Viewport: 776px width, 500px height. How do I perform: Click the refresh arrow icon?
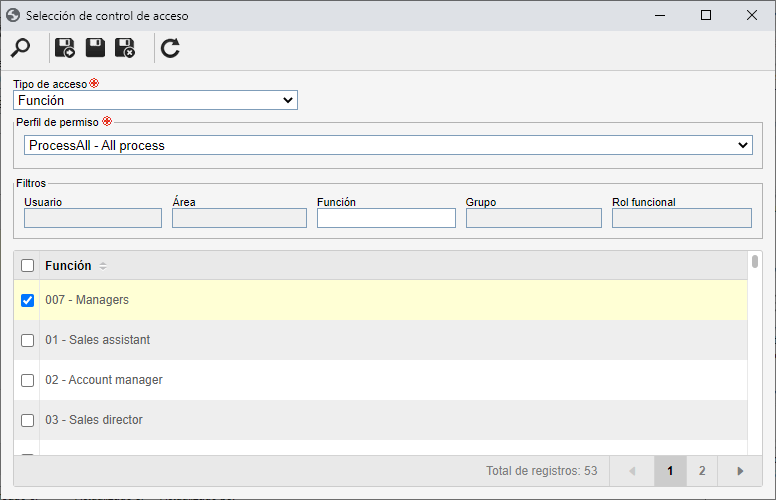(170, 48)
